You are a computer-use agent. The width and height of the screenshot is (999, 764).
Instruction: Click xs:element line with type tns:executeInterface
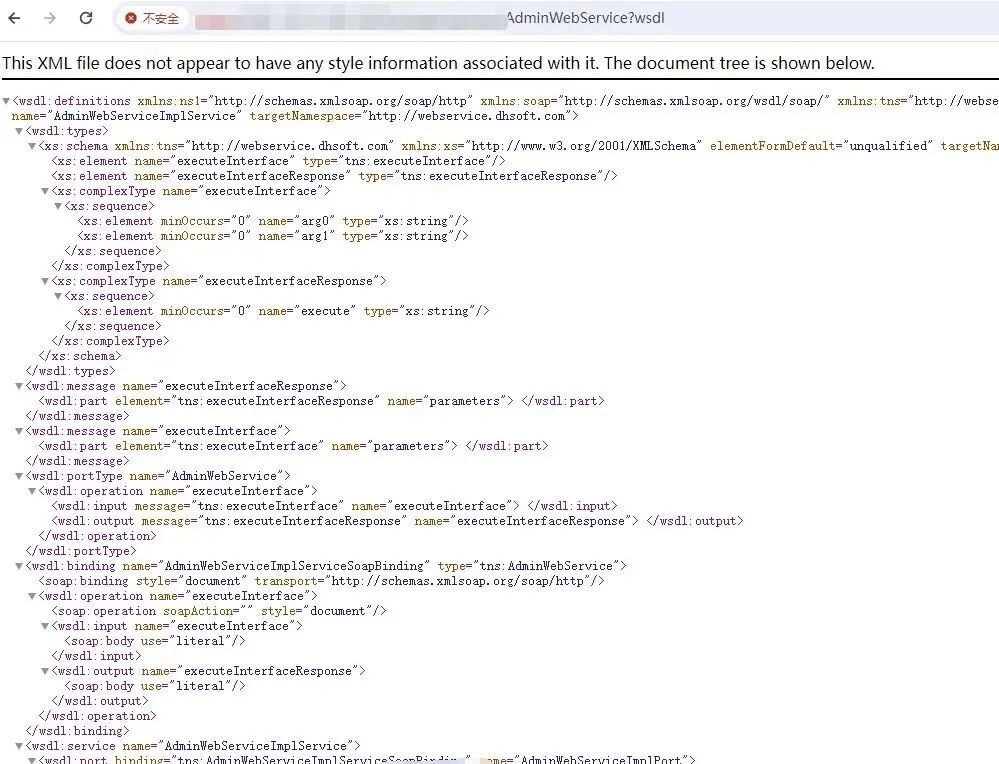coord(278,161)
